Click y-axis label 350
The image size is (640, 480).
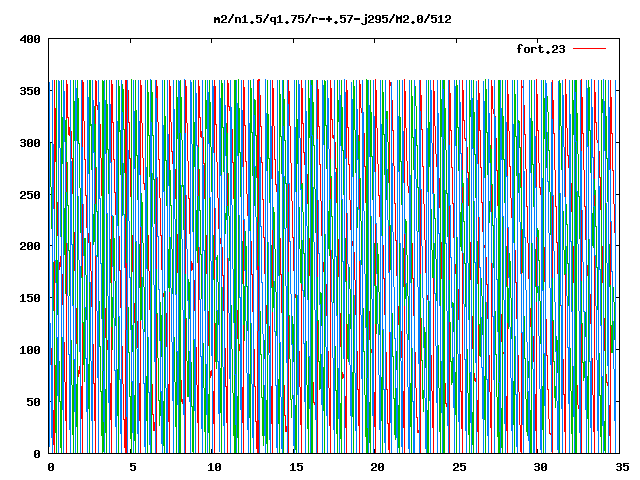30,91
